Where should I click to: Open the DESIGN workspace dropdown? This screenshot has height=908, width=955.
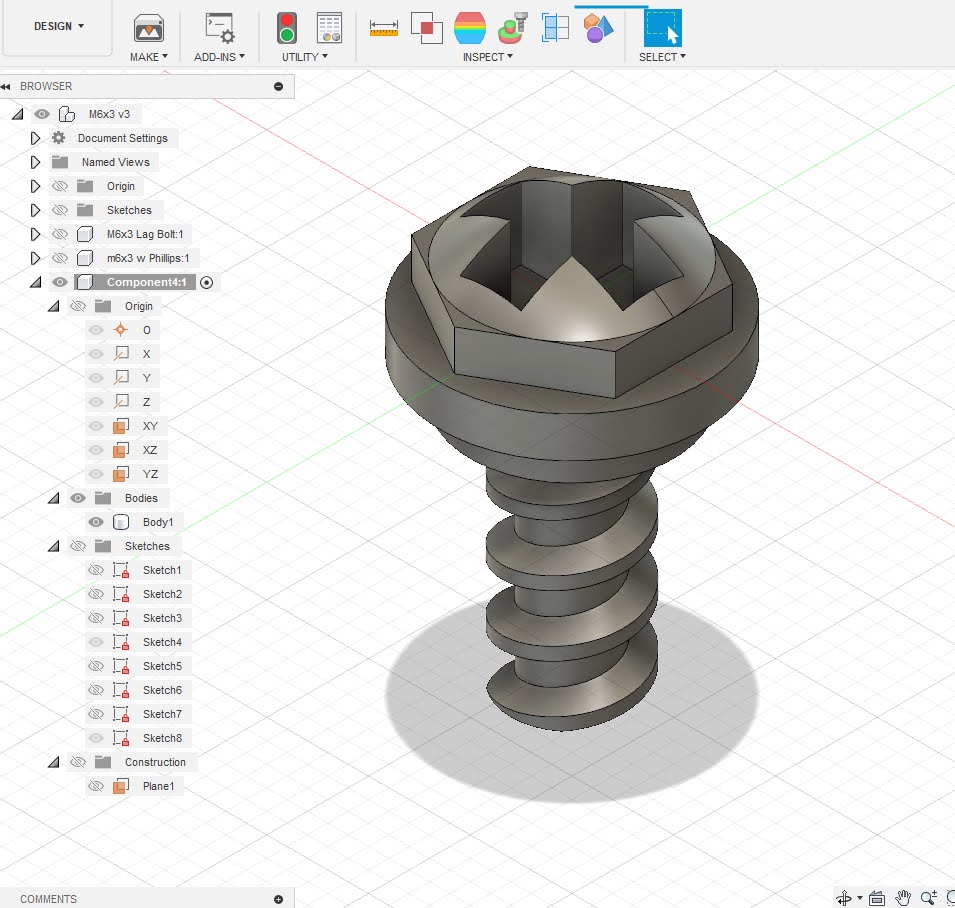click(58, 26)
